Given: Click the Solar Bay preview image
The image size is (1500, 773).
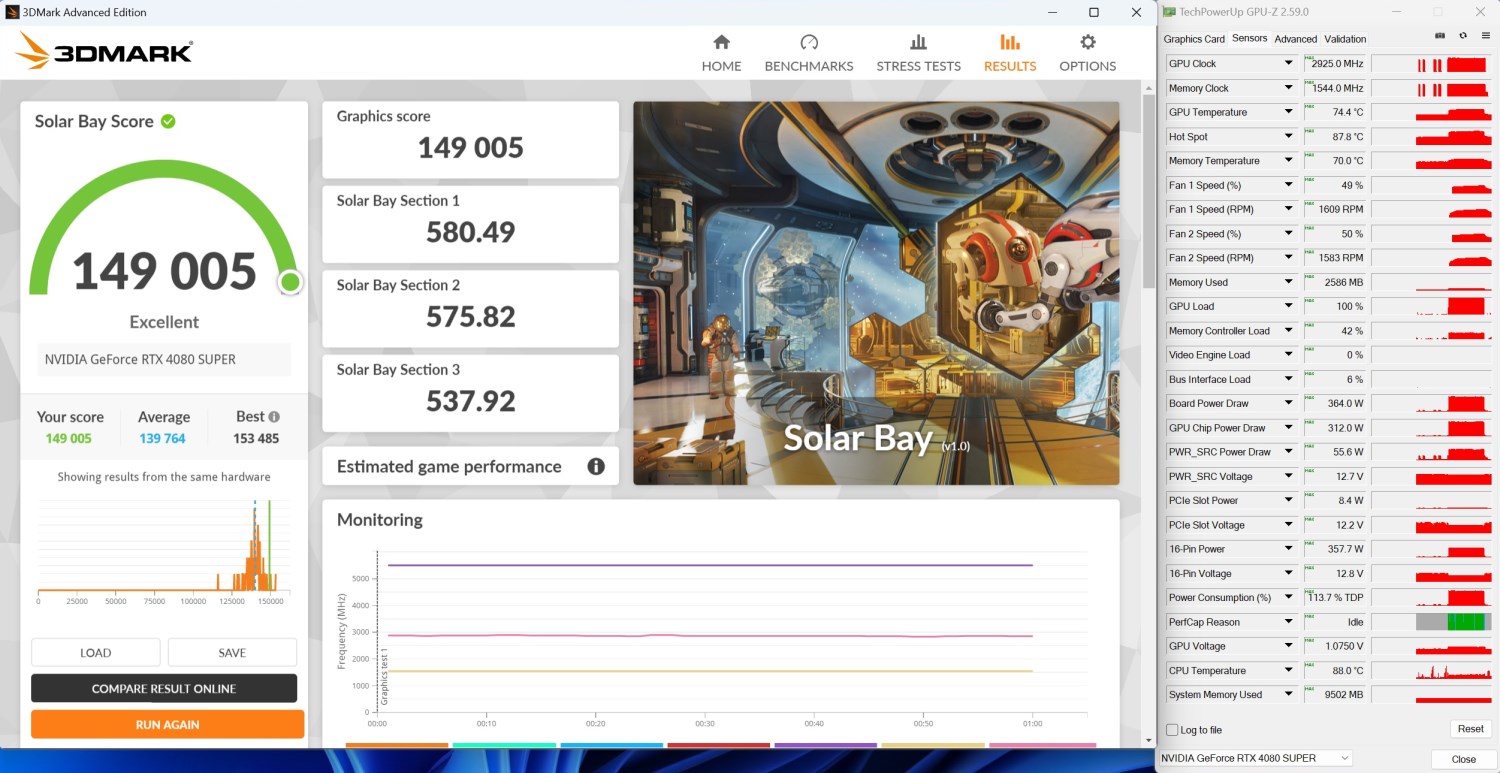Looking at the screenshot, I should tap(876, 293).
